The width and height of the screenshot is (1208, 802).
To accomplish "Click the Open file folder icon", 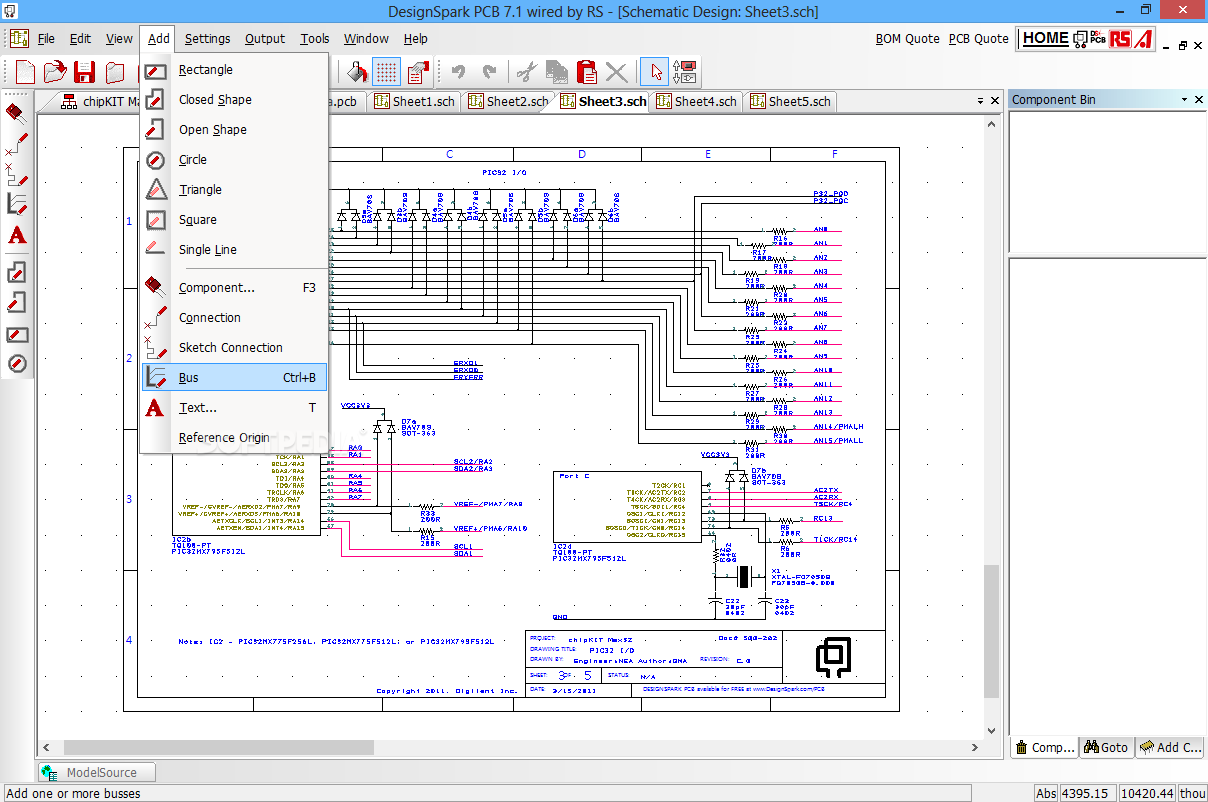I will (55, 71).
